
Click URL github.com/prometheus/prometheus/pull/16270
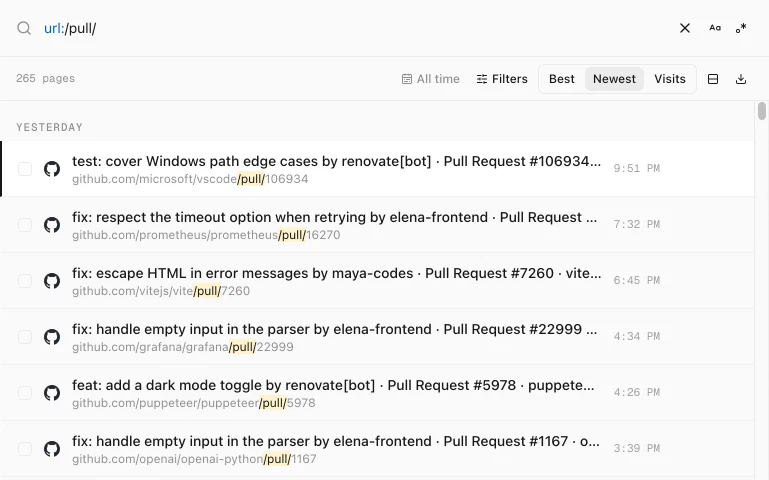point(206,235)
